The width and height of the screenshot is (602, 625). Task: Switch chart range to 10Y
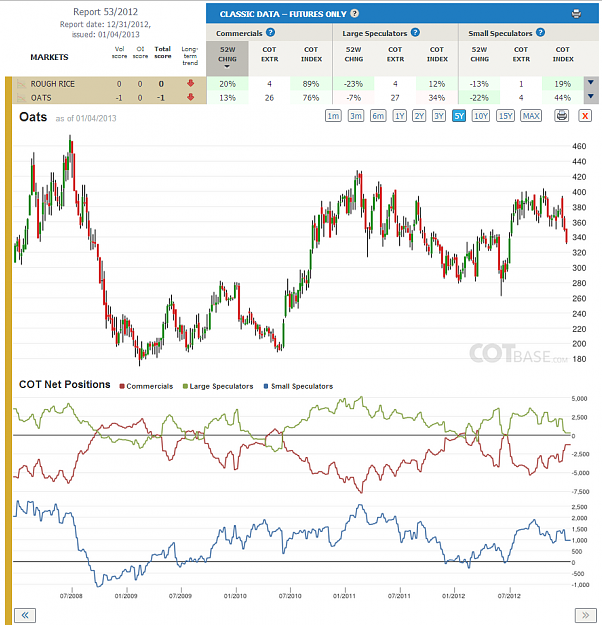481,116
